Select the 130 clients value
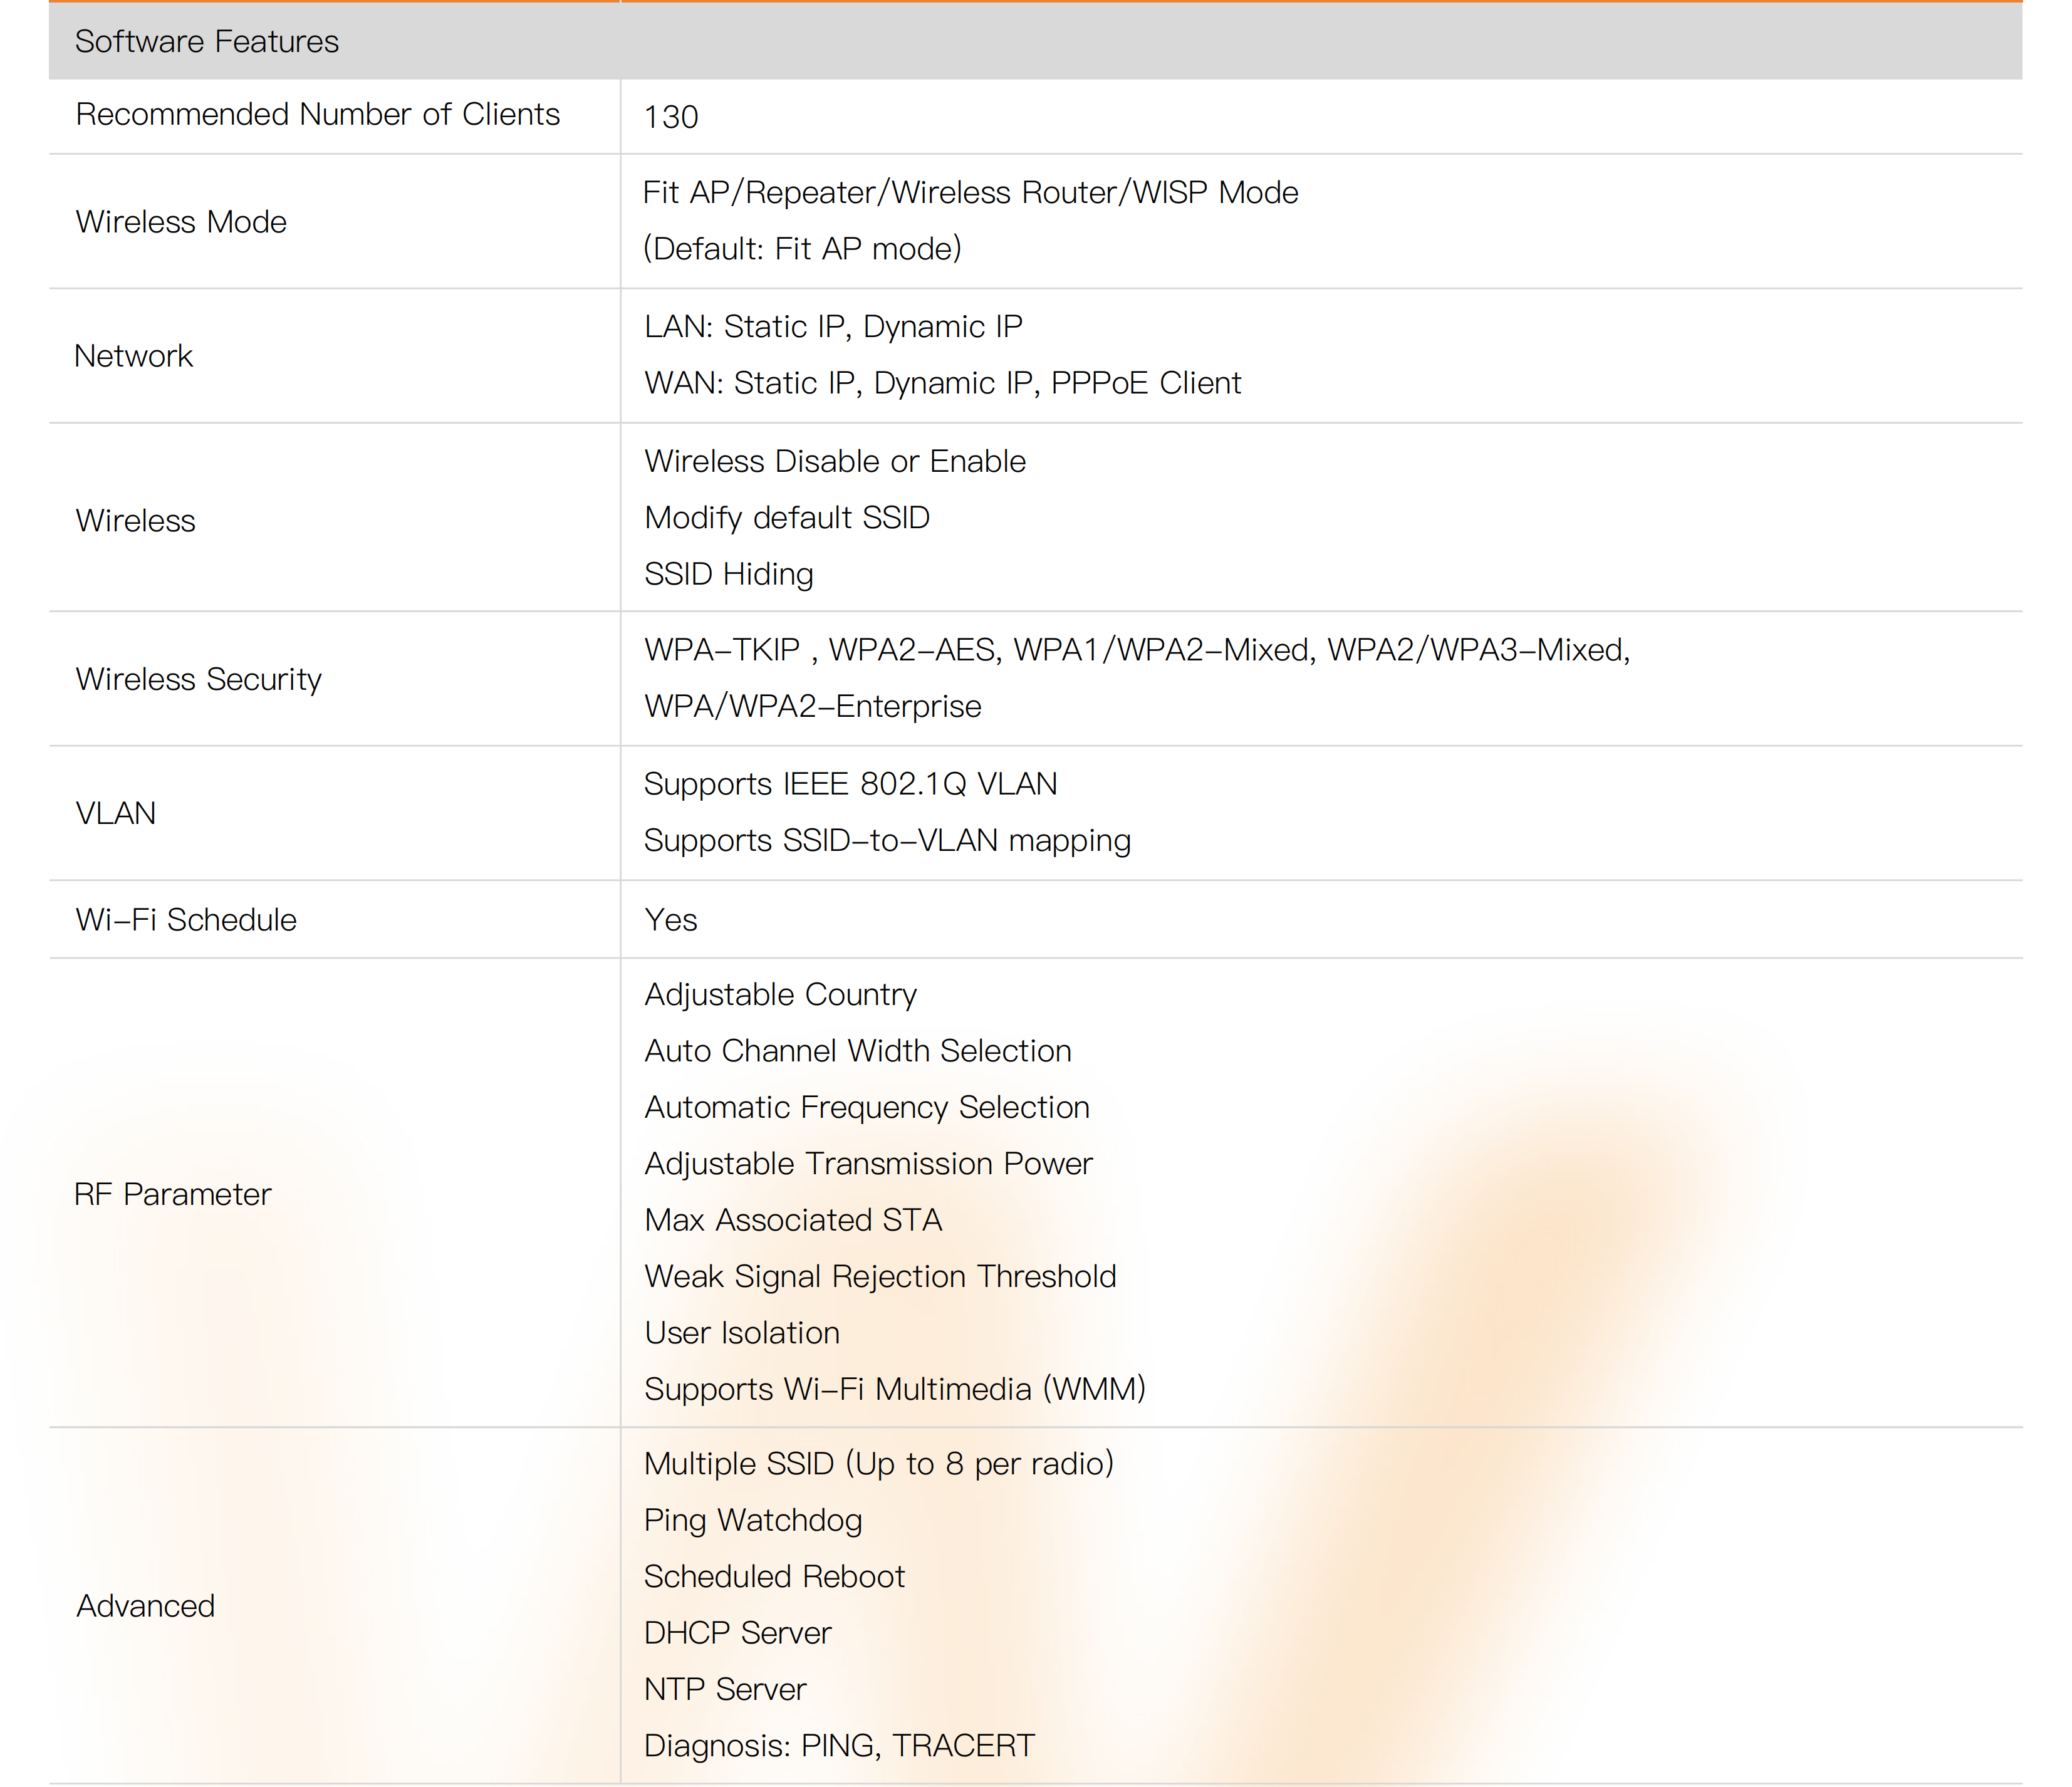Image resolution: width=2072 pixels, height=1787 pixels. (671, 117)
